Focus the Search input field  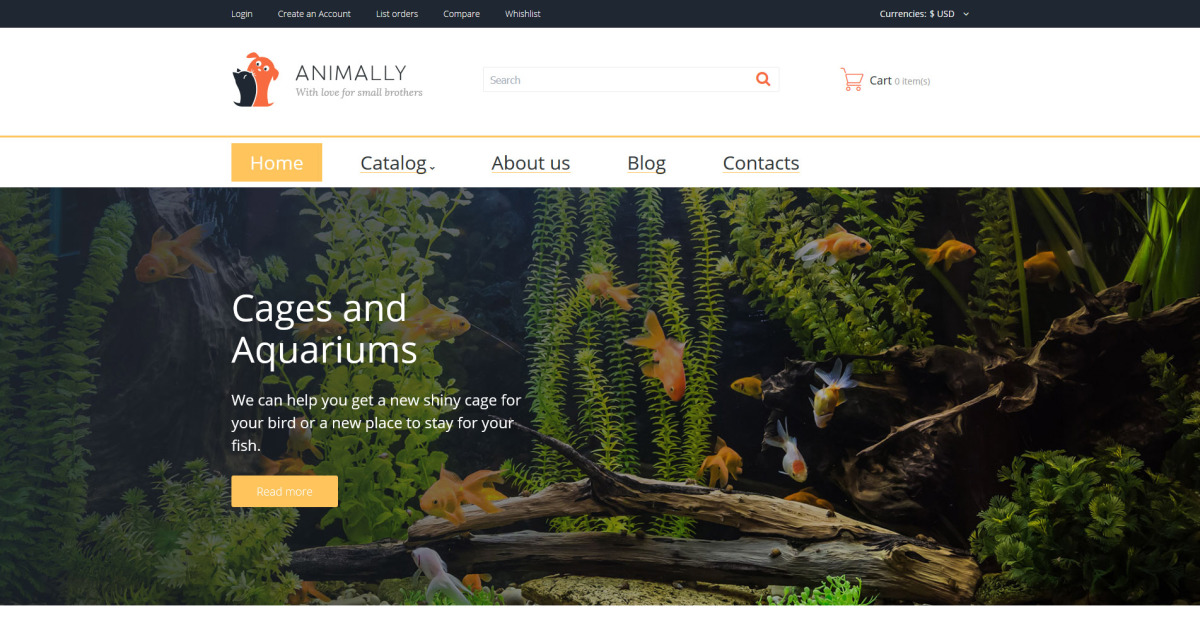tap(618, 80)
